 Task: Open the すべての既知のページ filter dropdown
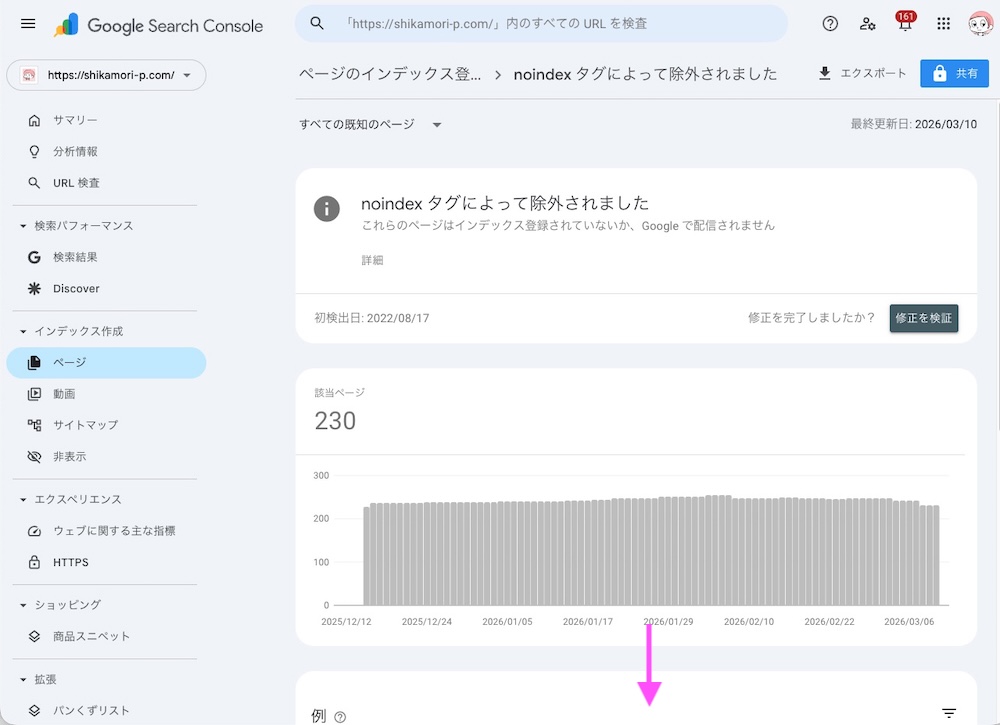coord(369,124)
